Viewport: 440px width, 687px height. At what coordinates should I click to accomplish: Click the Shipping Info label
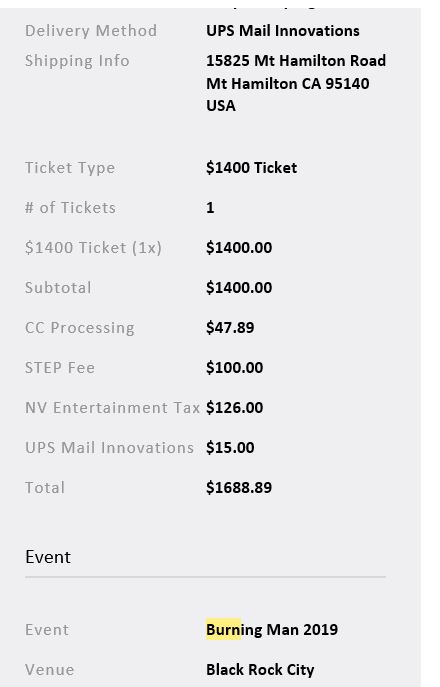click(77, 60)
